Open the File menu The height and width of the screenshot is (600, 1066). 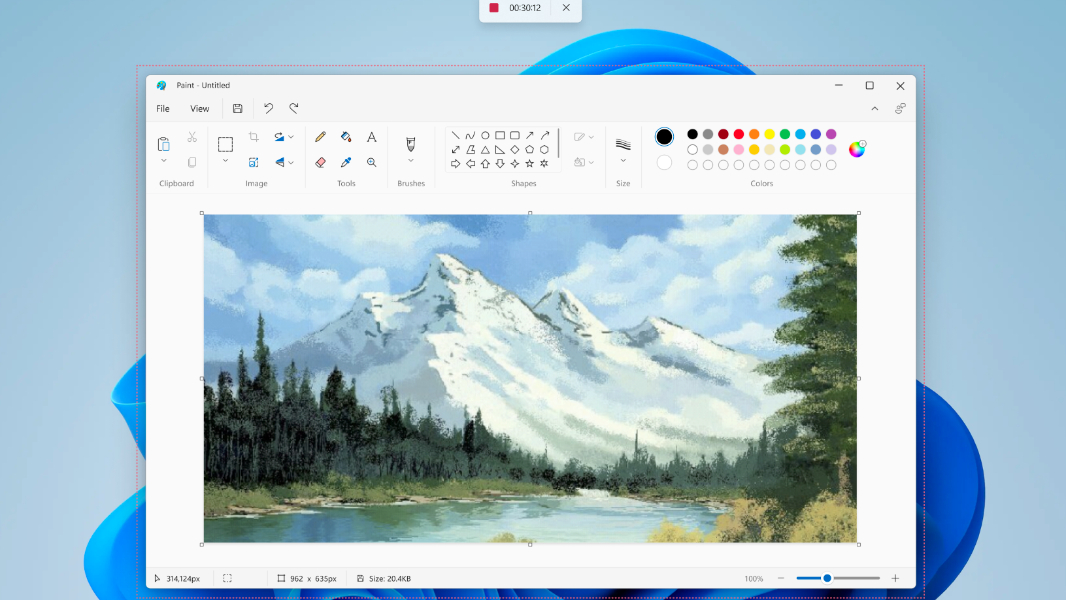163,109
